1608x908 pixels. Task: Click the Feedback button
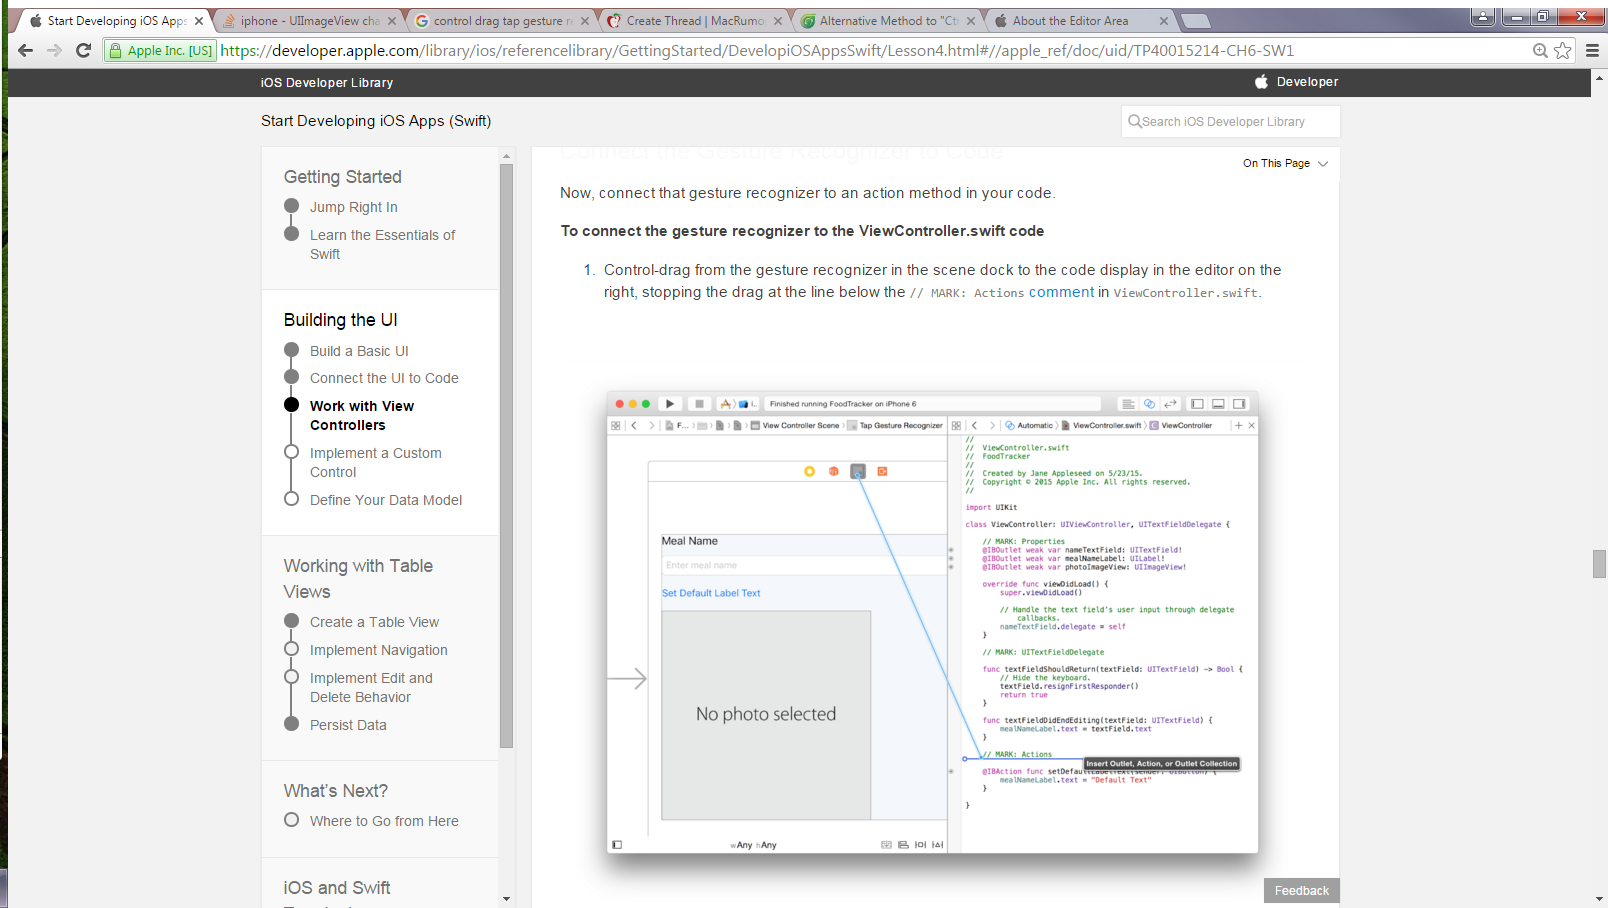1301,891
